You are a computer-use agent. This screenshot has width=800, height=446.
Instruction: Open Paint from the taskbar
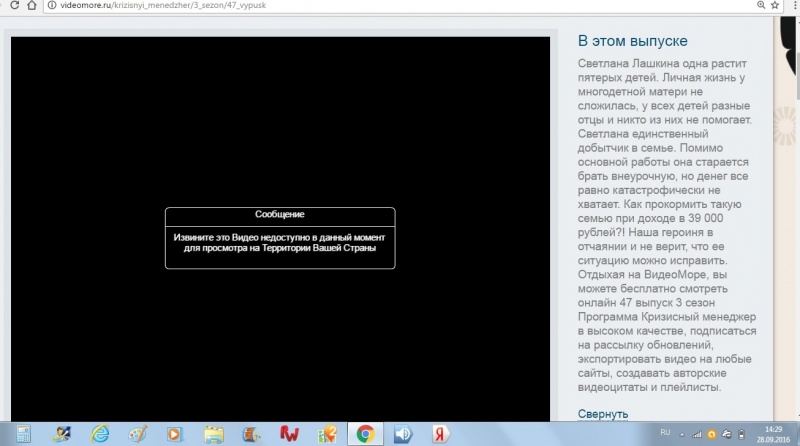click(138, 434)
